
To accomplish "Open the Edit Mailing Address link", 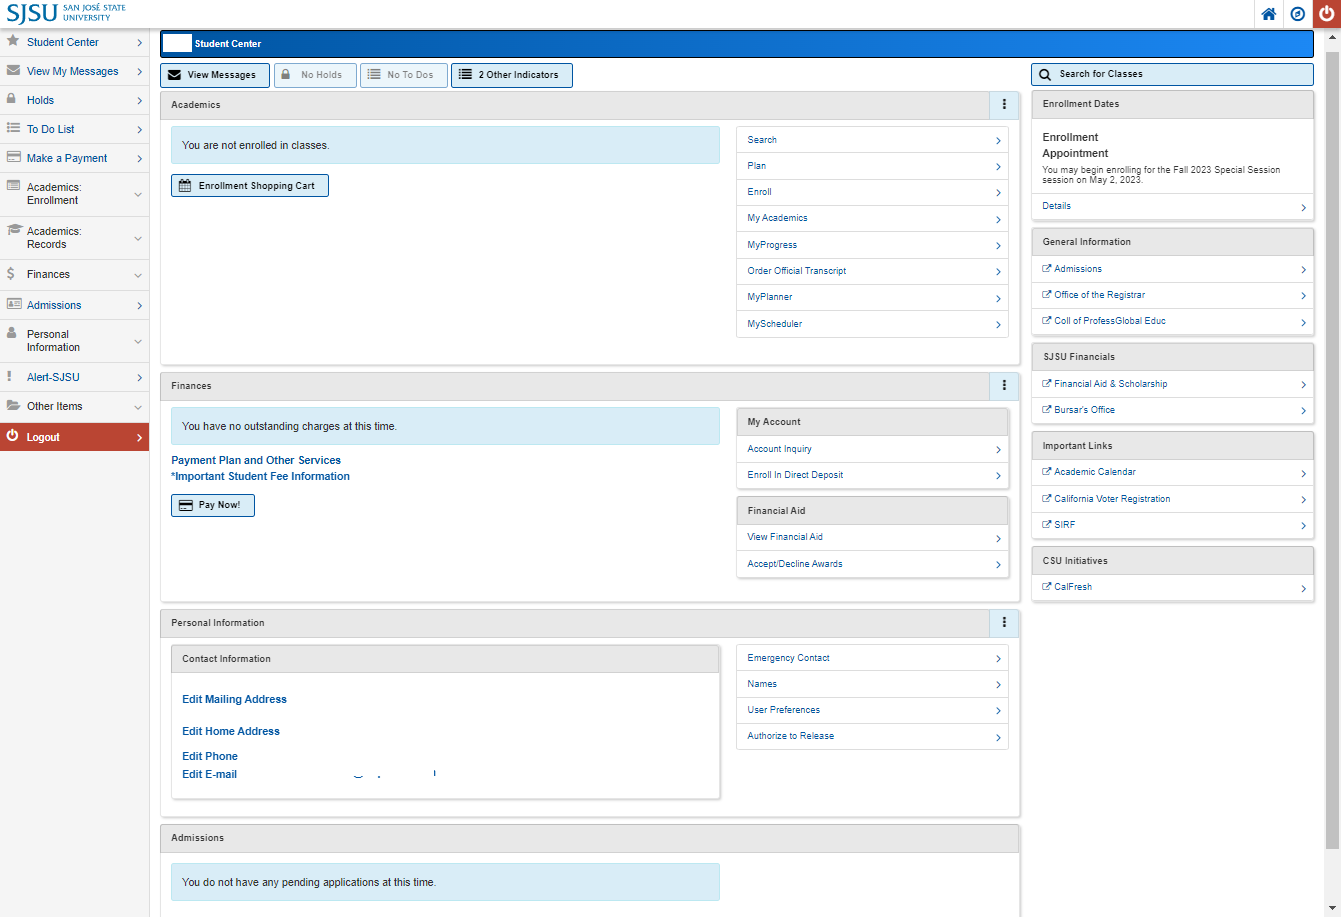I will 234,699.
